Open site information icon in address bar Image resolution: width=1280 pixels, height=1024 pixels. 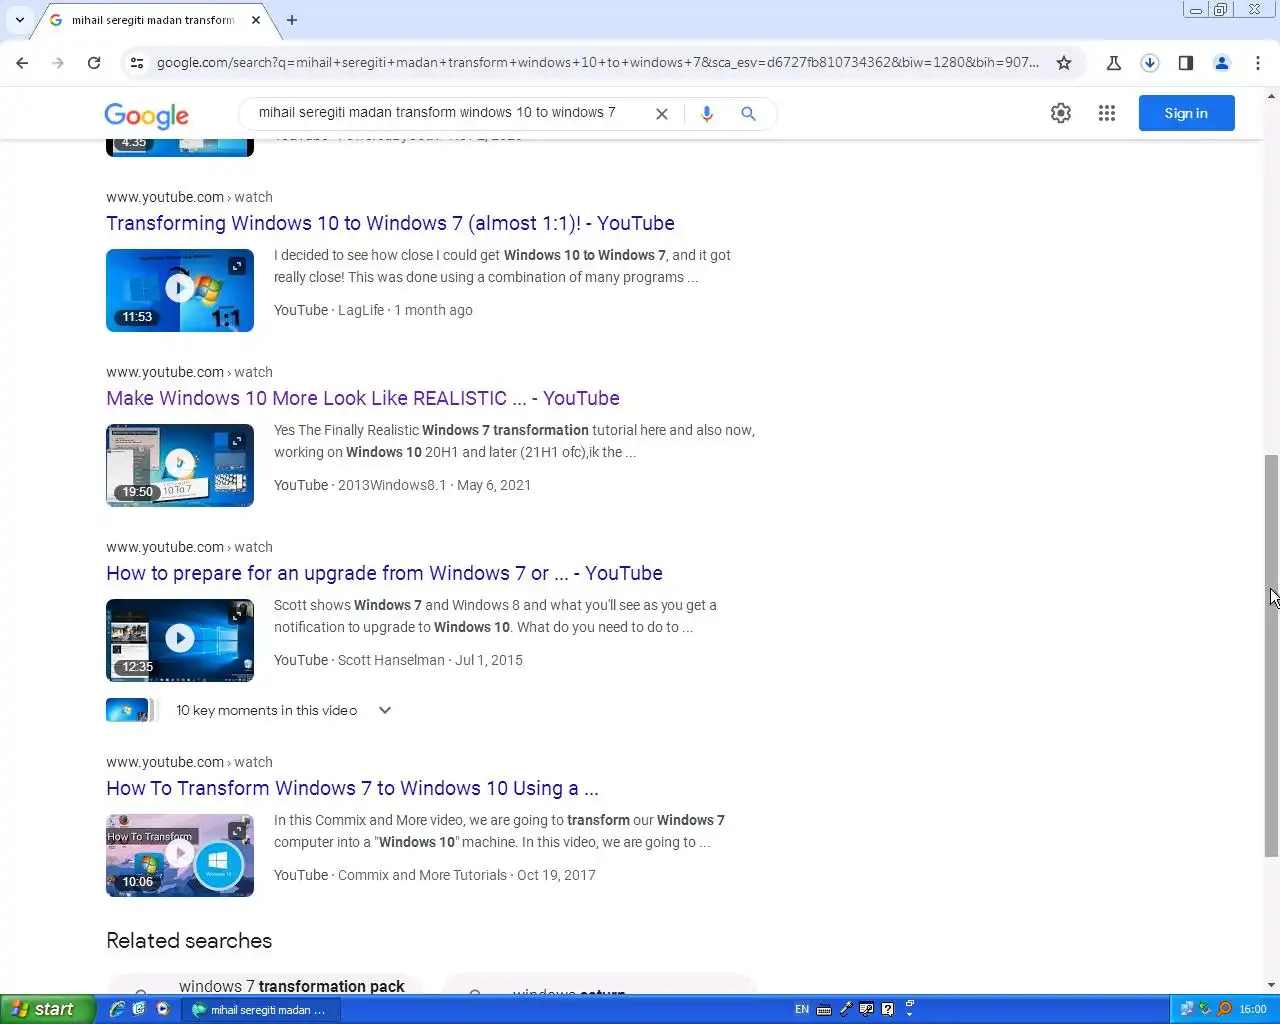click(137, 63)
